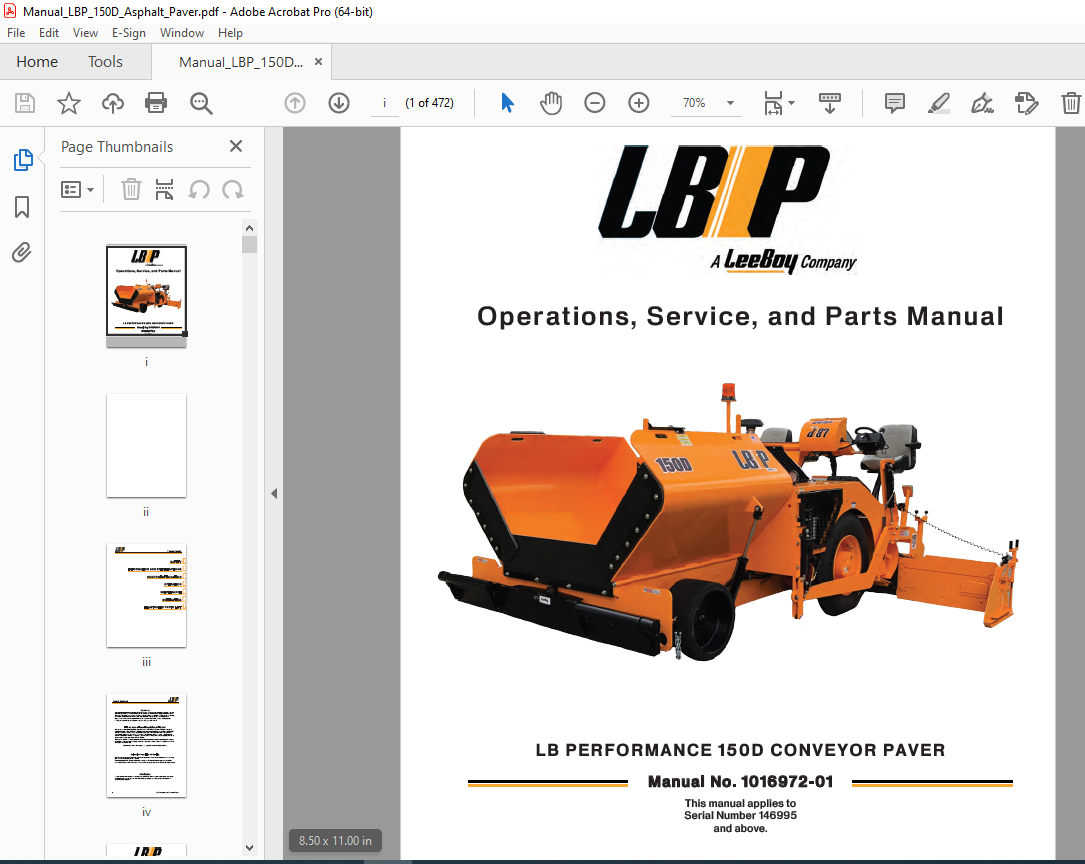Viewport: 1085px width, 864px height.
Task: Activate the hand pan tool
Action: [x=551, y=103]
